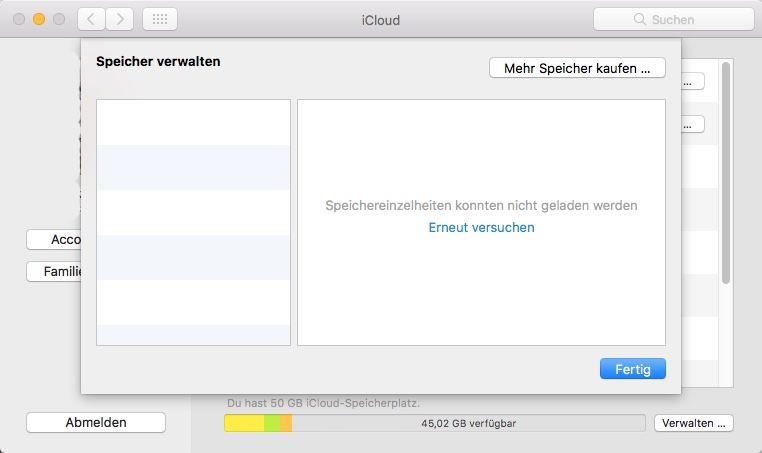Click the orange segment of storage bar
This screenshot has height=453, width=762.
286,423
